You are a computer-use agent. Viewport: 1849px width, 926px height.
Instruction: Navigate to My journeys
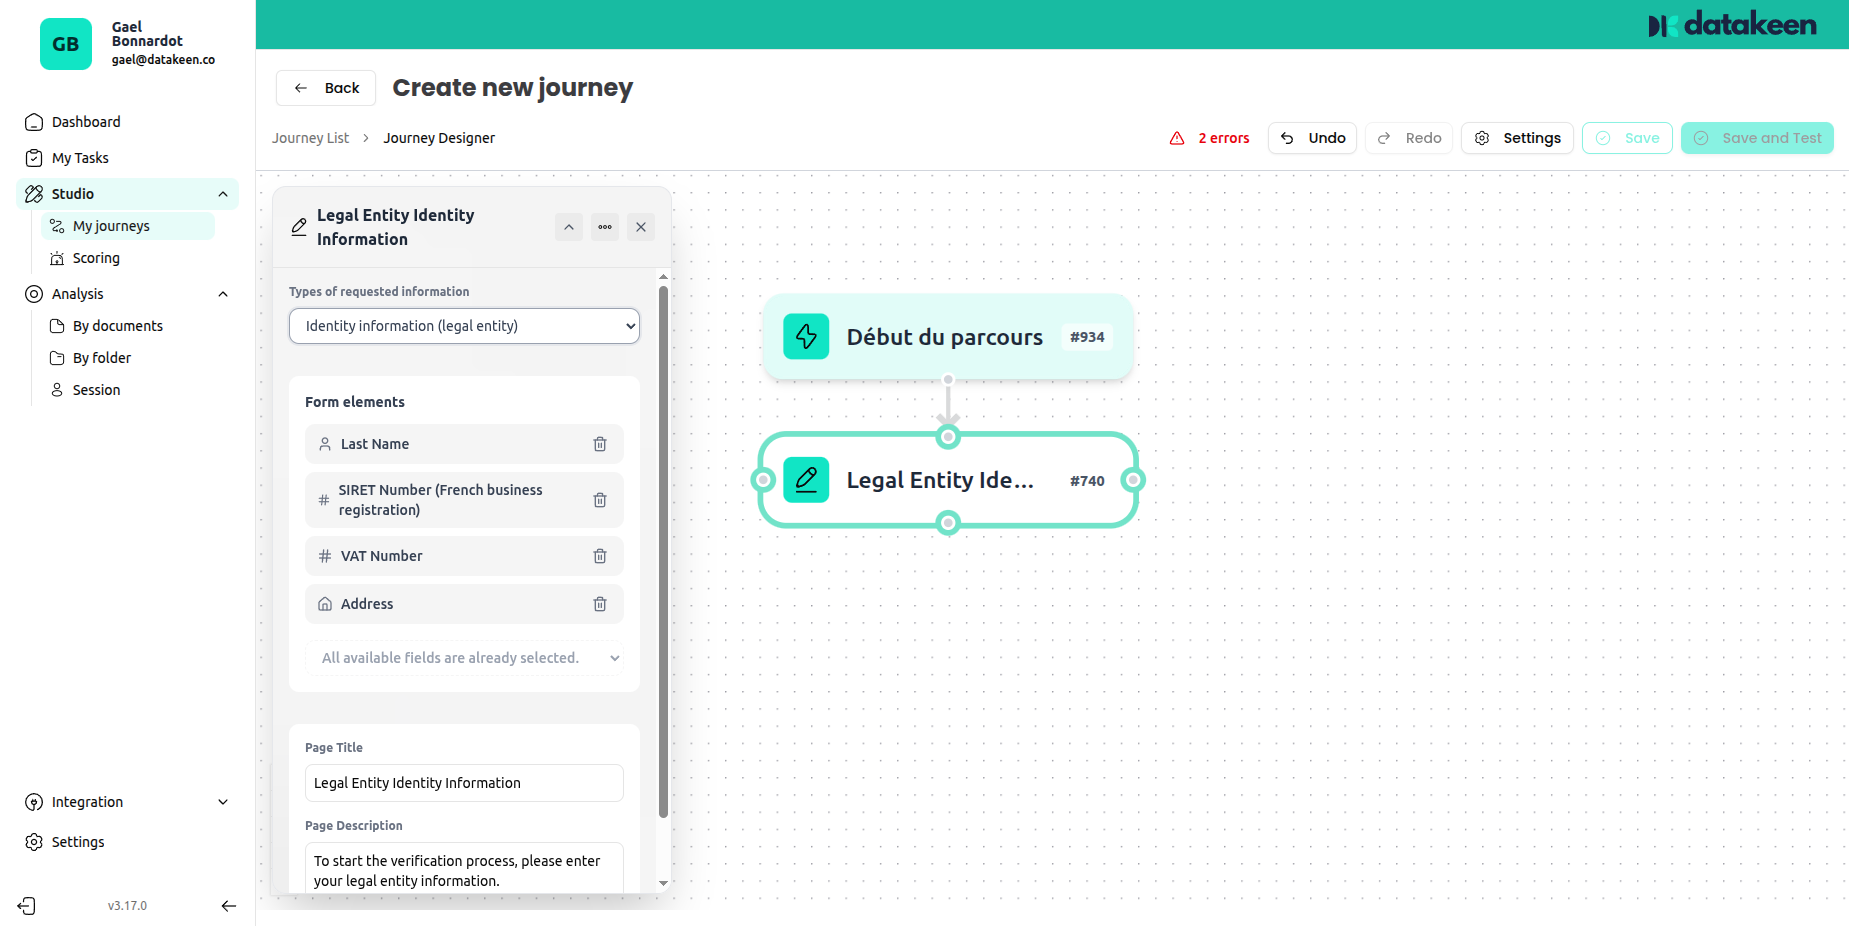click(x=110, y=225)
